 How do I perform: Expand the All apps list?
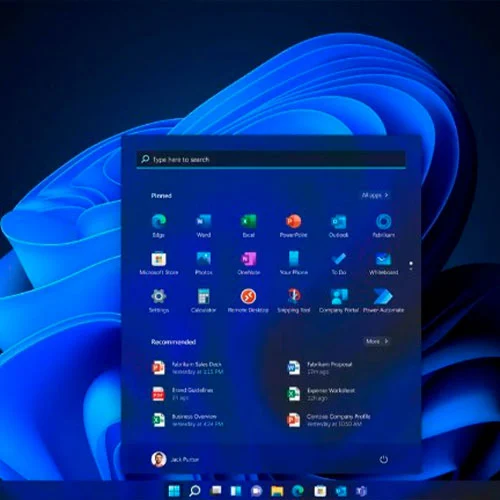tap(375, 195)
